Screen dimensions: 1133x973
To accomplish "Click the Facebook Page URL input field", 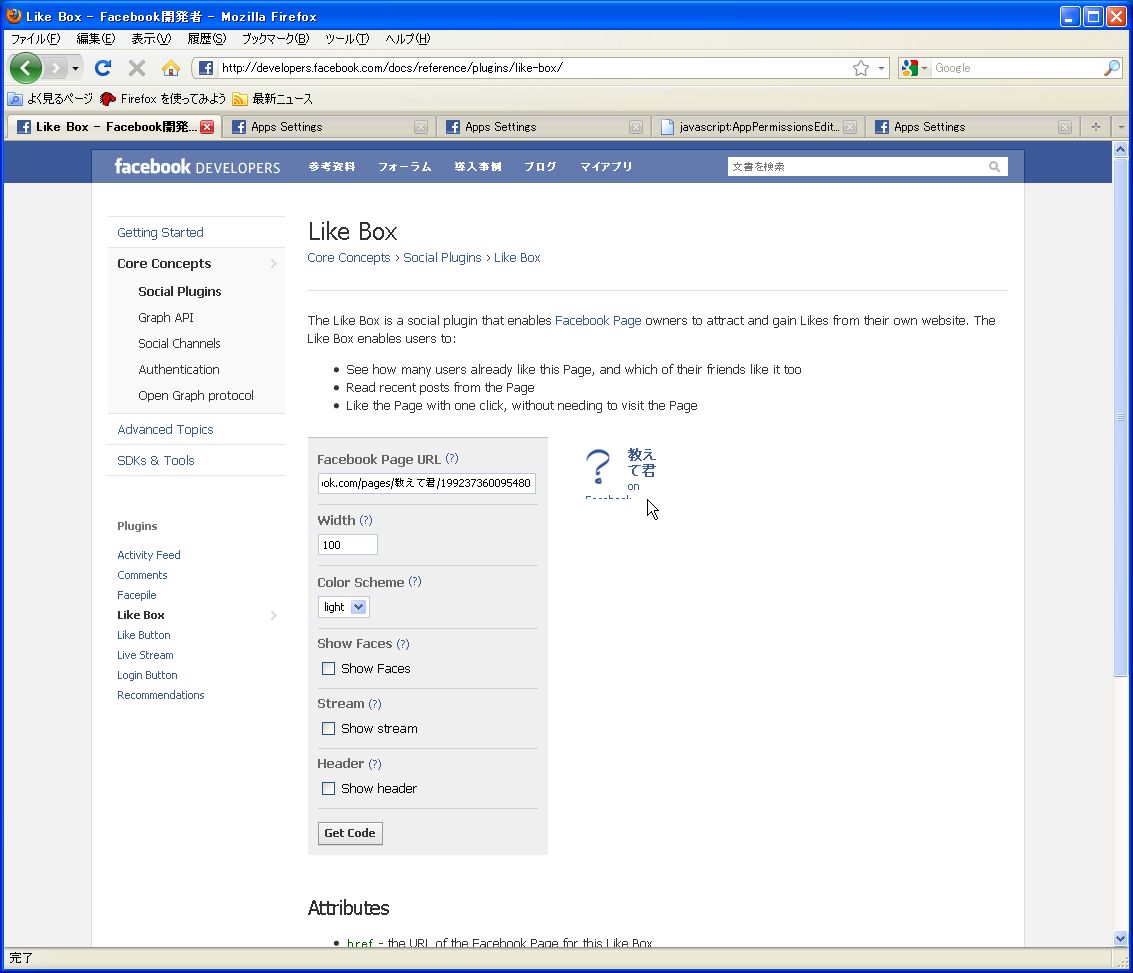I will coord(426,483).
